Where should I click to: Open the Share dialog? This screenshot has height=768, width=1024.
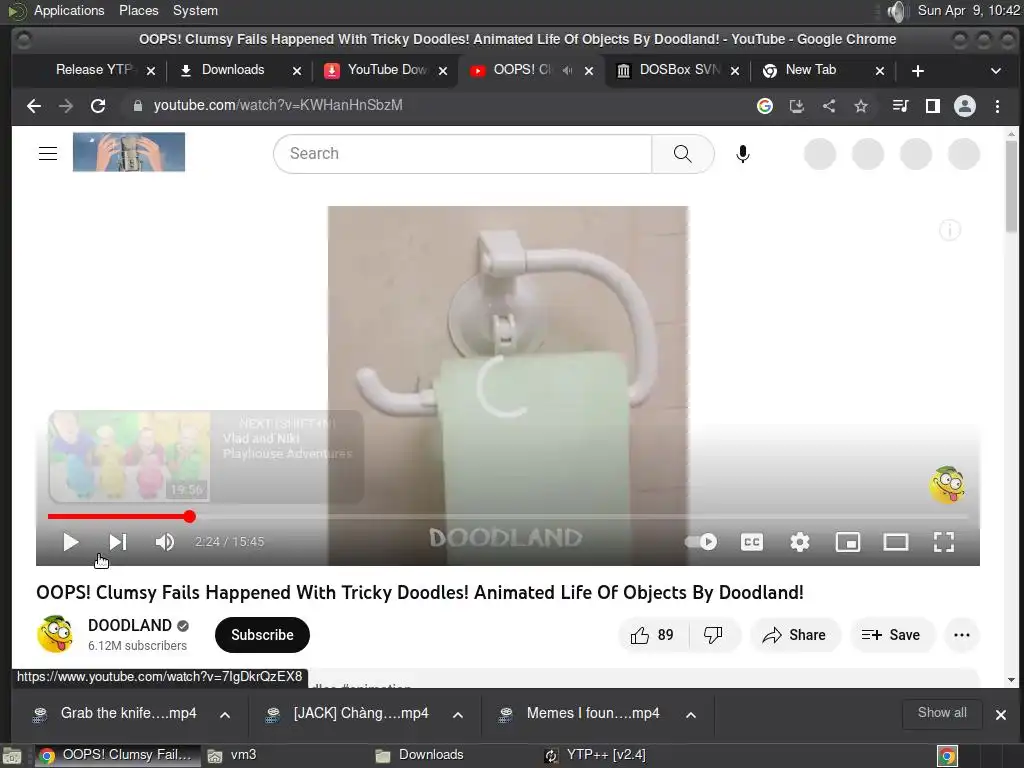click(794, 635)
